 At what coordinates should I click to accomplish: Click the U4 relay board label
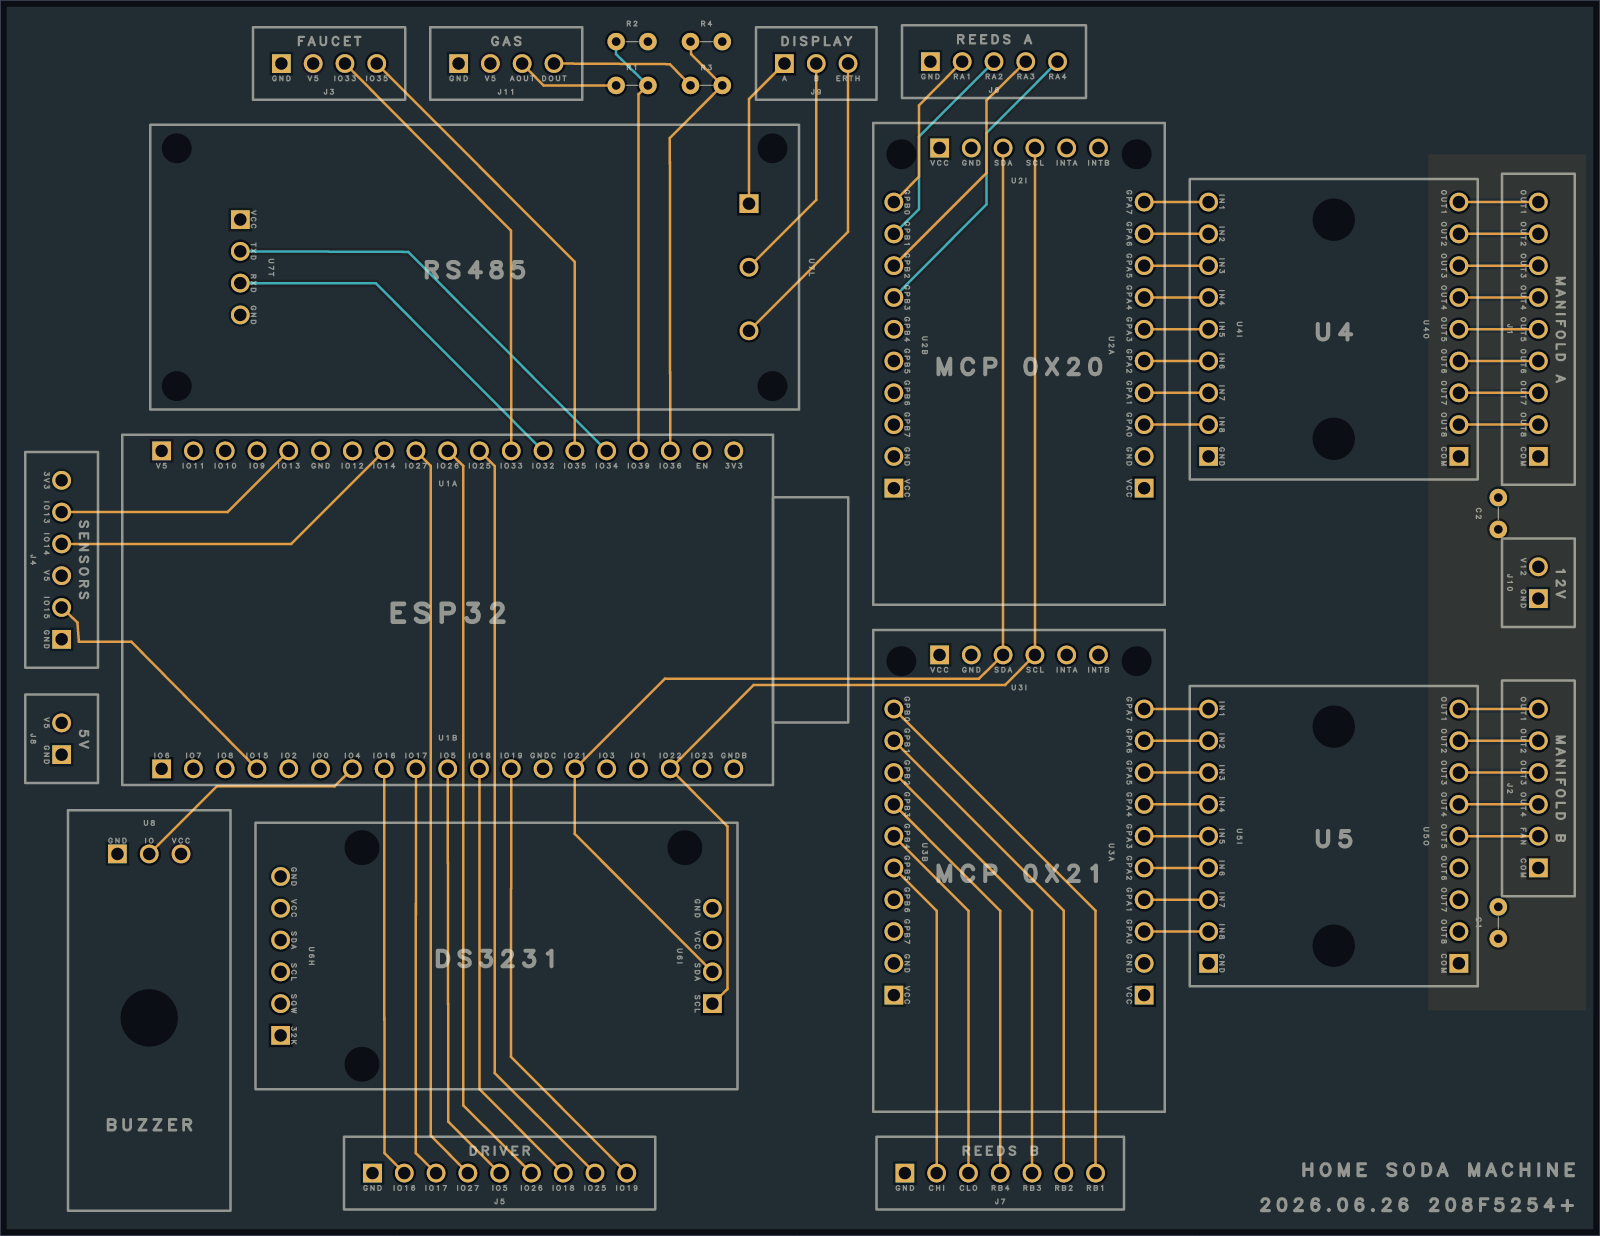1334,332
